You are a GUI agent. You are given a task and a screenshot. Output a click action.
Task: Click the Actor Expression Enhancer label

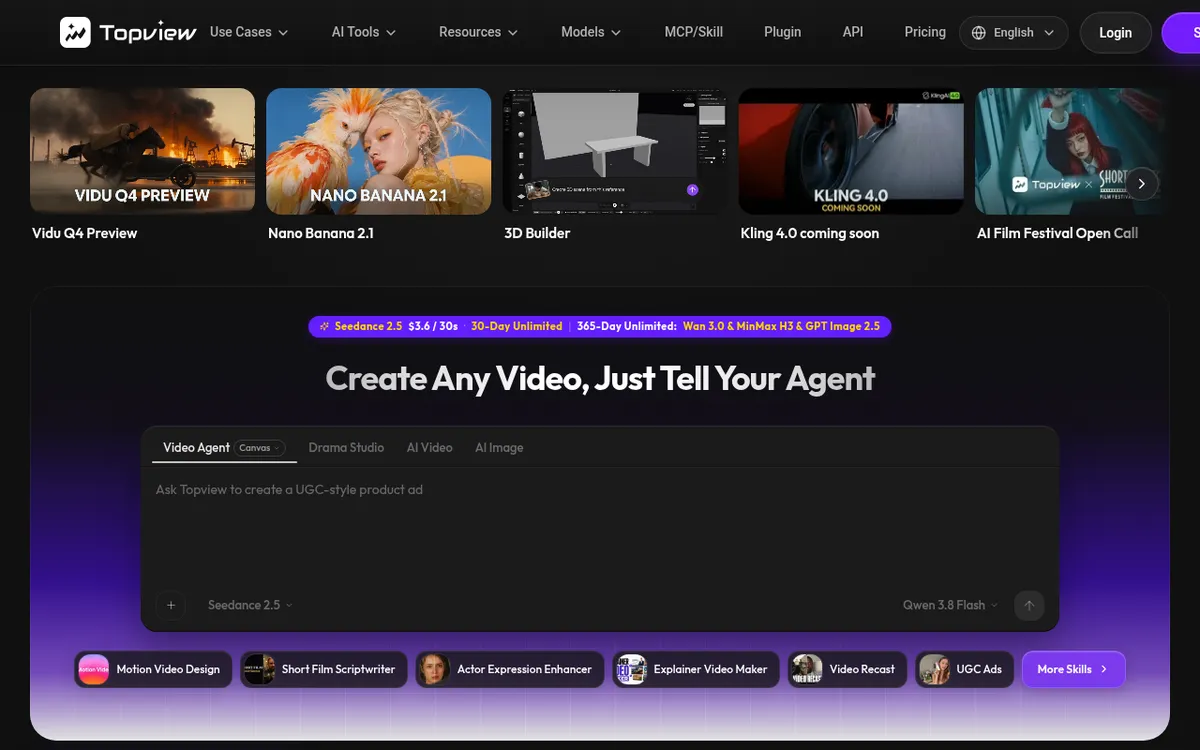pos(524,669)
